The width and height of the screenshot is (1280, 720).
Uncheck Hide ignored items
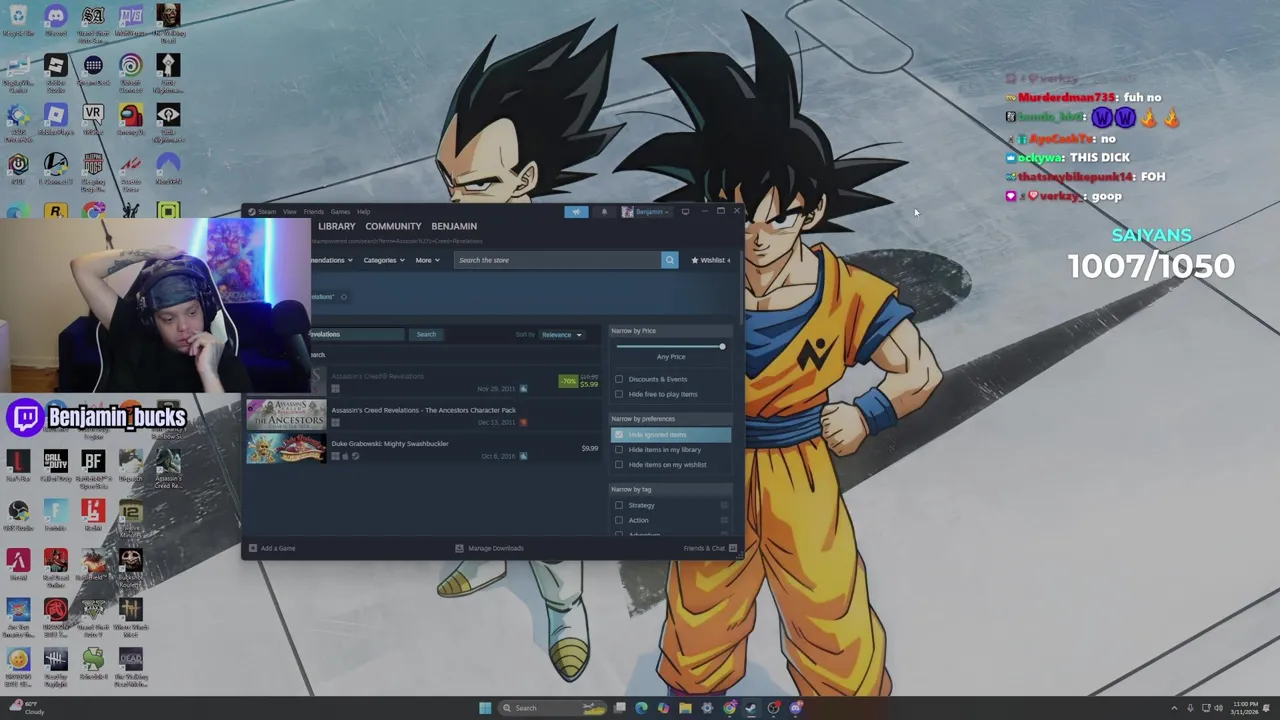pyautogui.click(x=619, y=435)
